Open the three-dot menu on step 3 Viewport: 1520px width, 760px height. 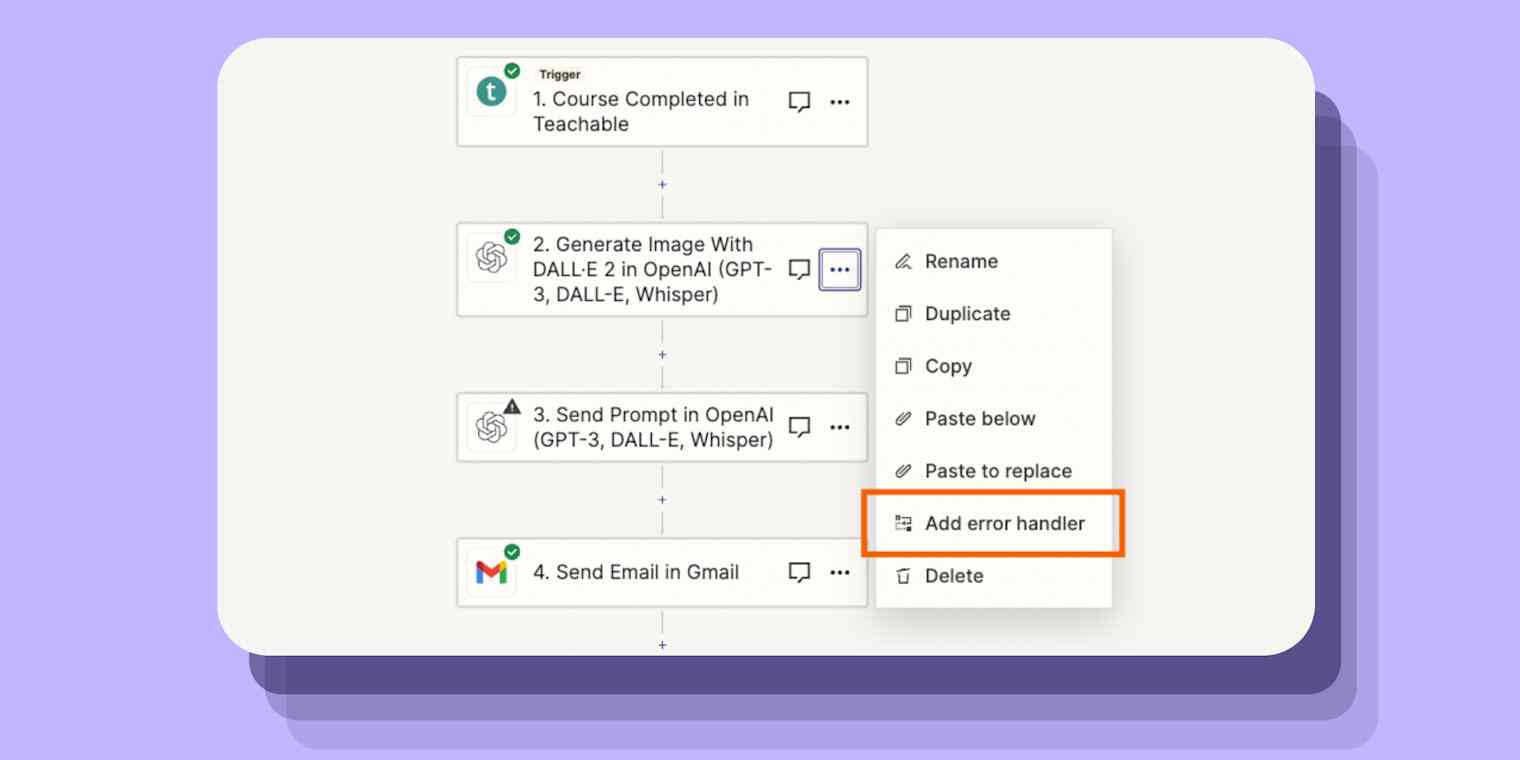pyautogui.click(x=840, y=427)
